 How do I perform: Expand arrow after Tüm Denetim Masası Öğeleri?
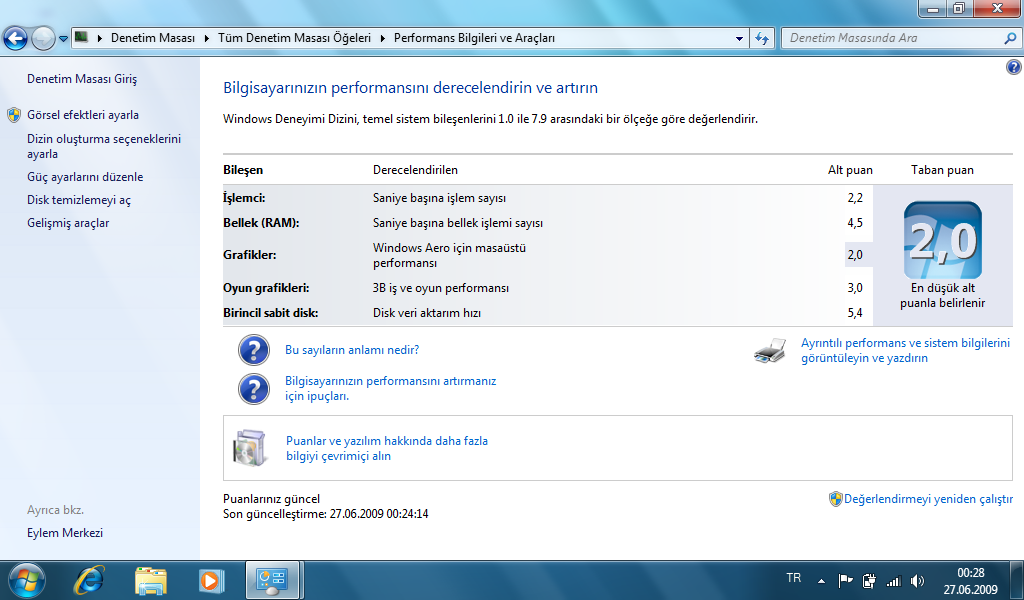click(x=382, y=39)
